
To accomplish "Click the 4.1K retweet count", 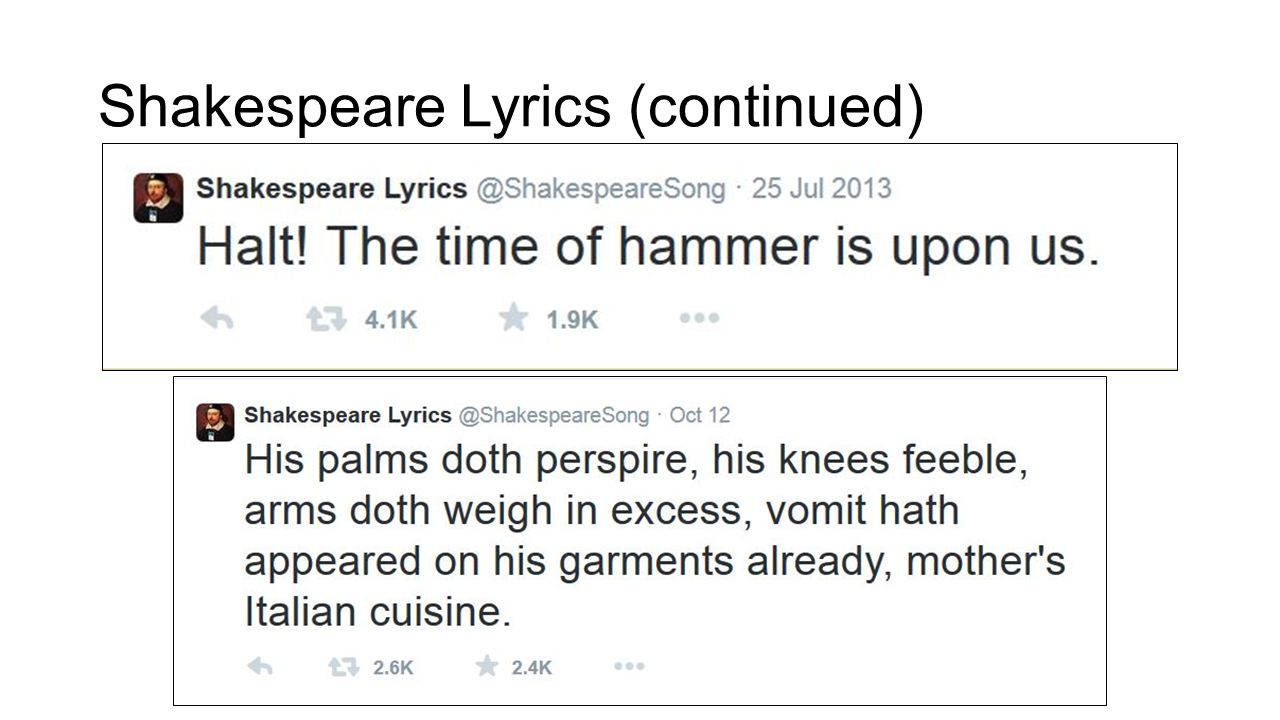I will (391, 320).
